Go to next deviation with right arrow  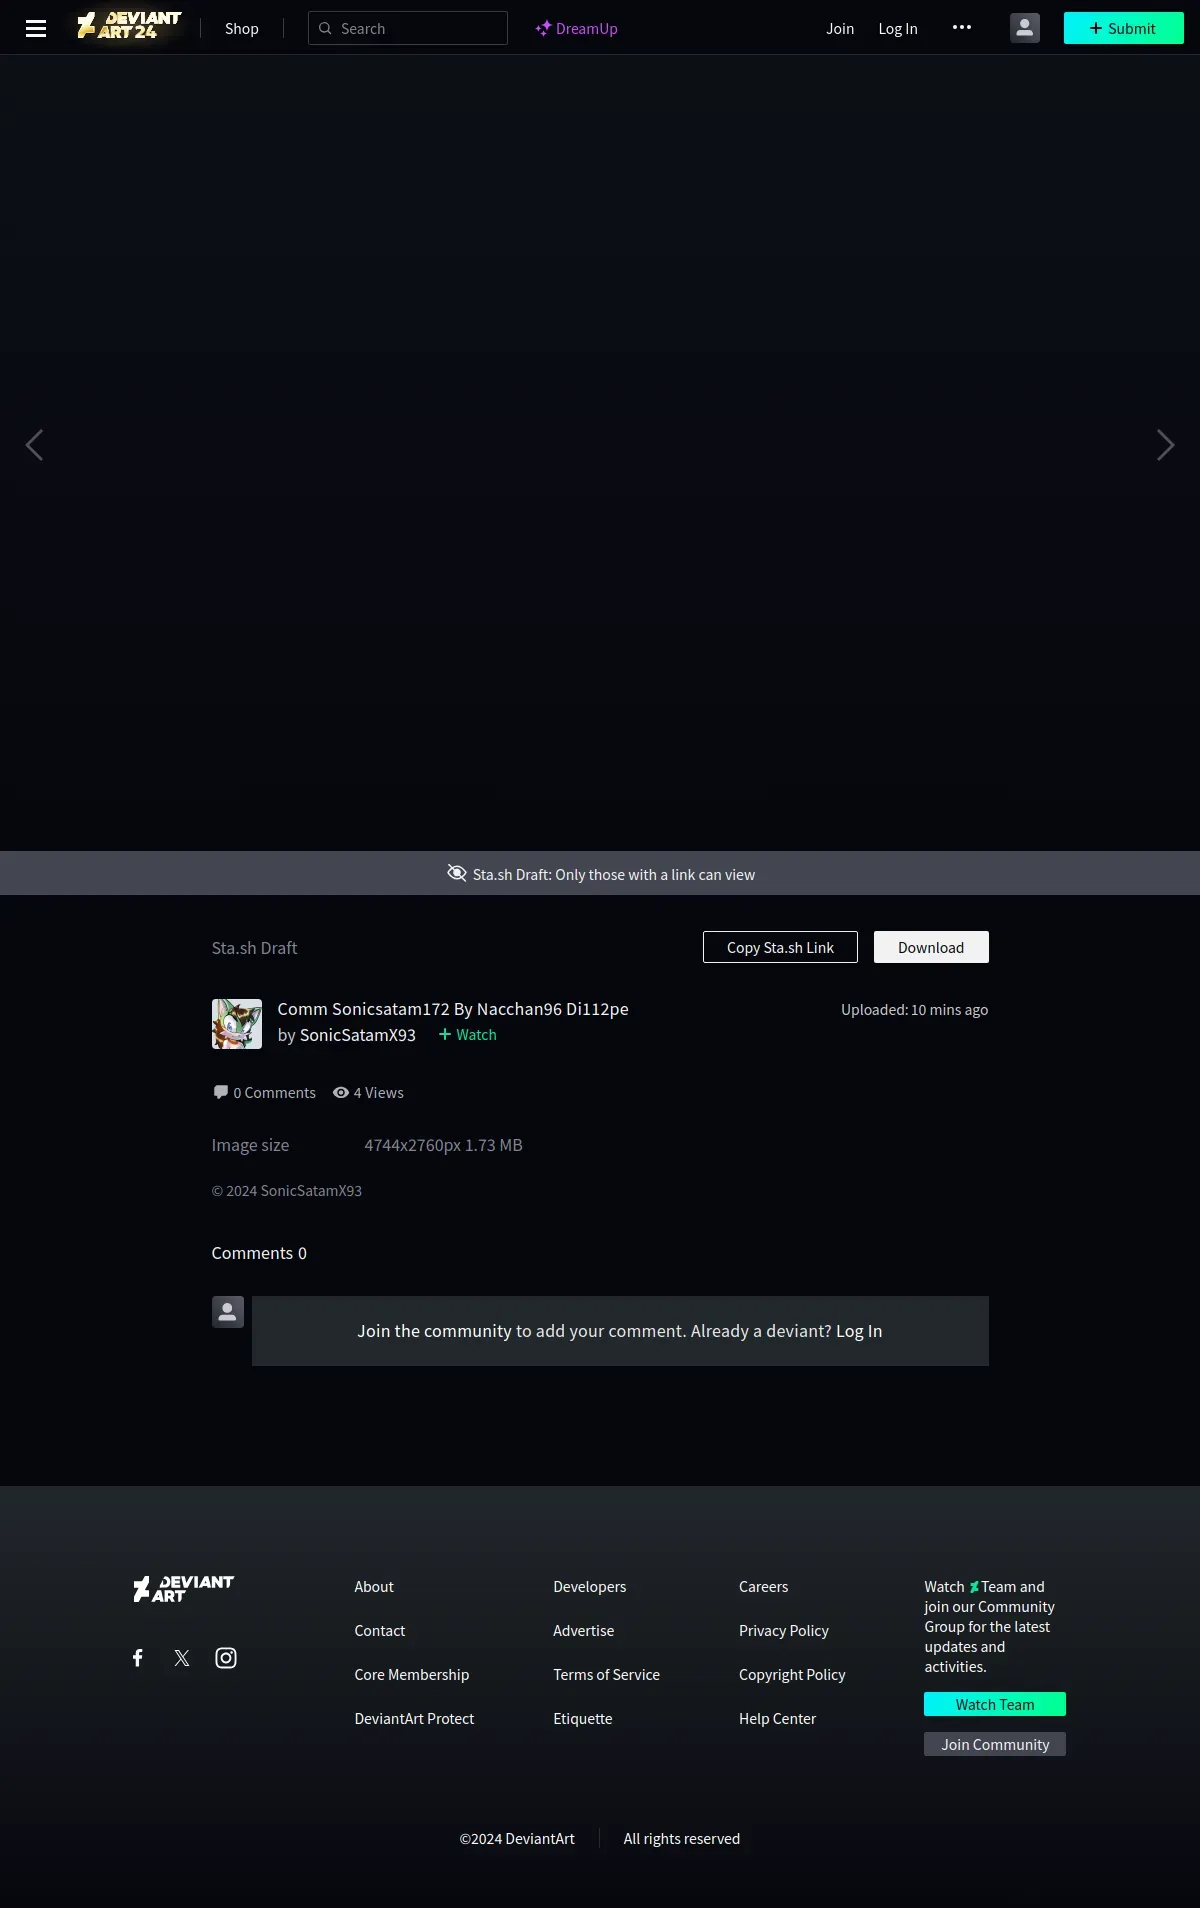(1165, 445)
